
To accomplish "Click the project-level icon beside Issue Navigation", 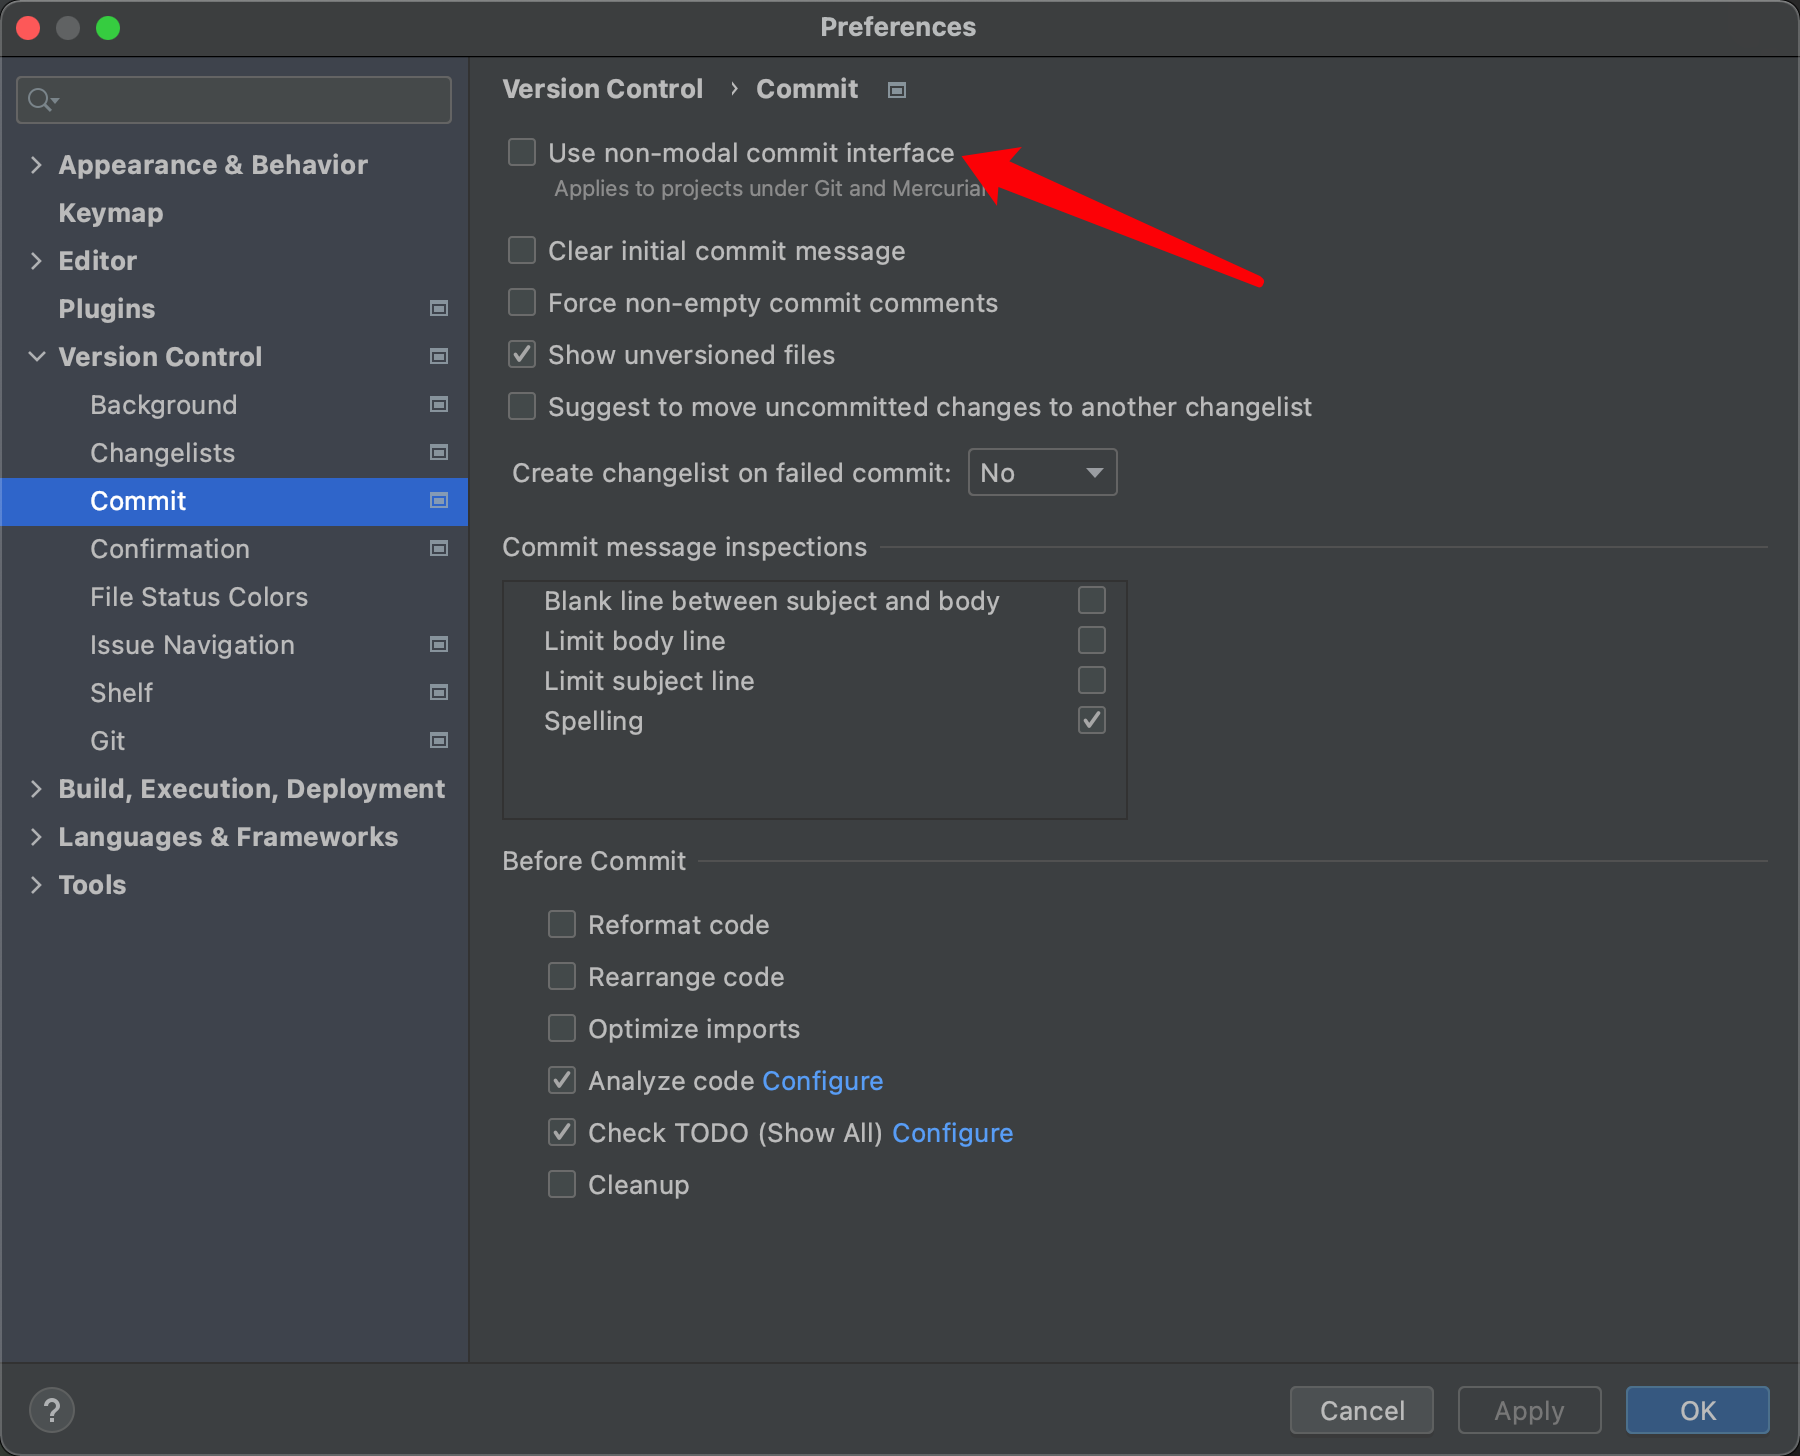I will 438,645.
